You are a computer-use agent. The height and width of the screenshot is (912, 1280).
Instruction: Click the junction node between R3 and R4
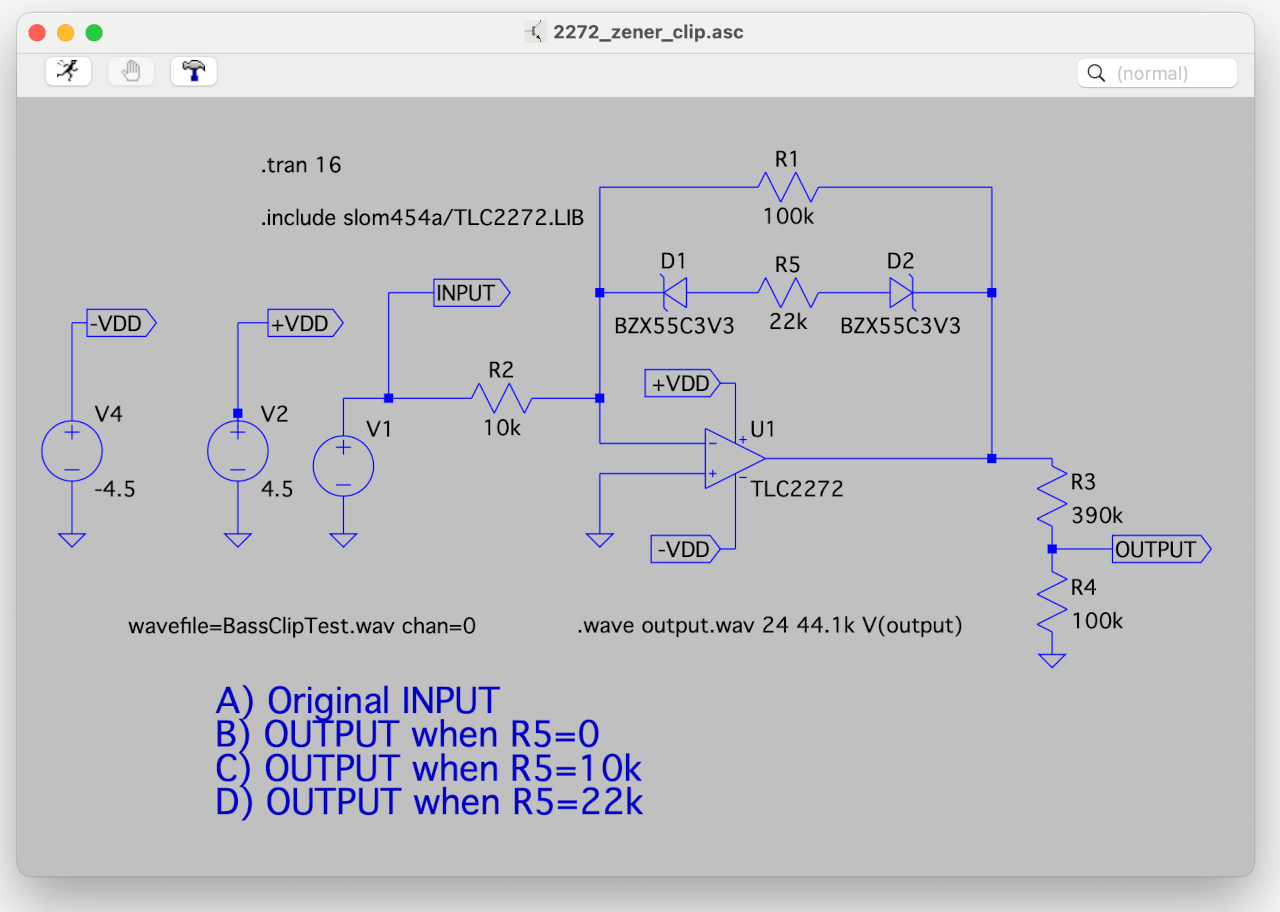point(1052,549)
